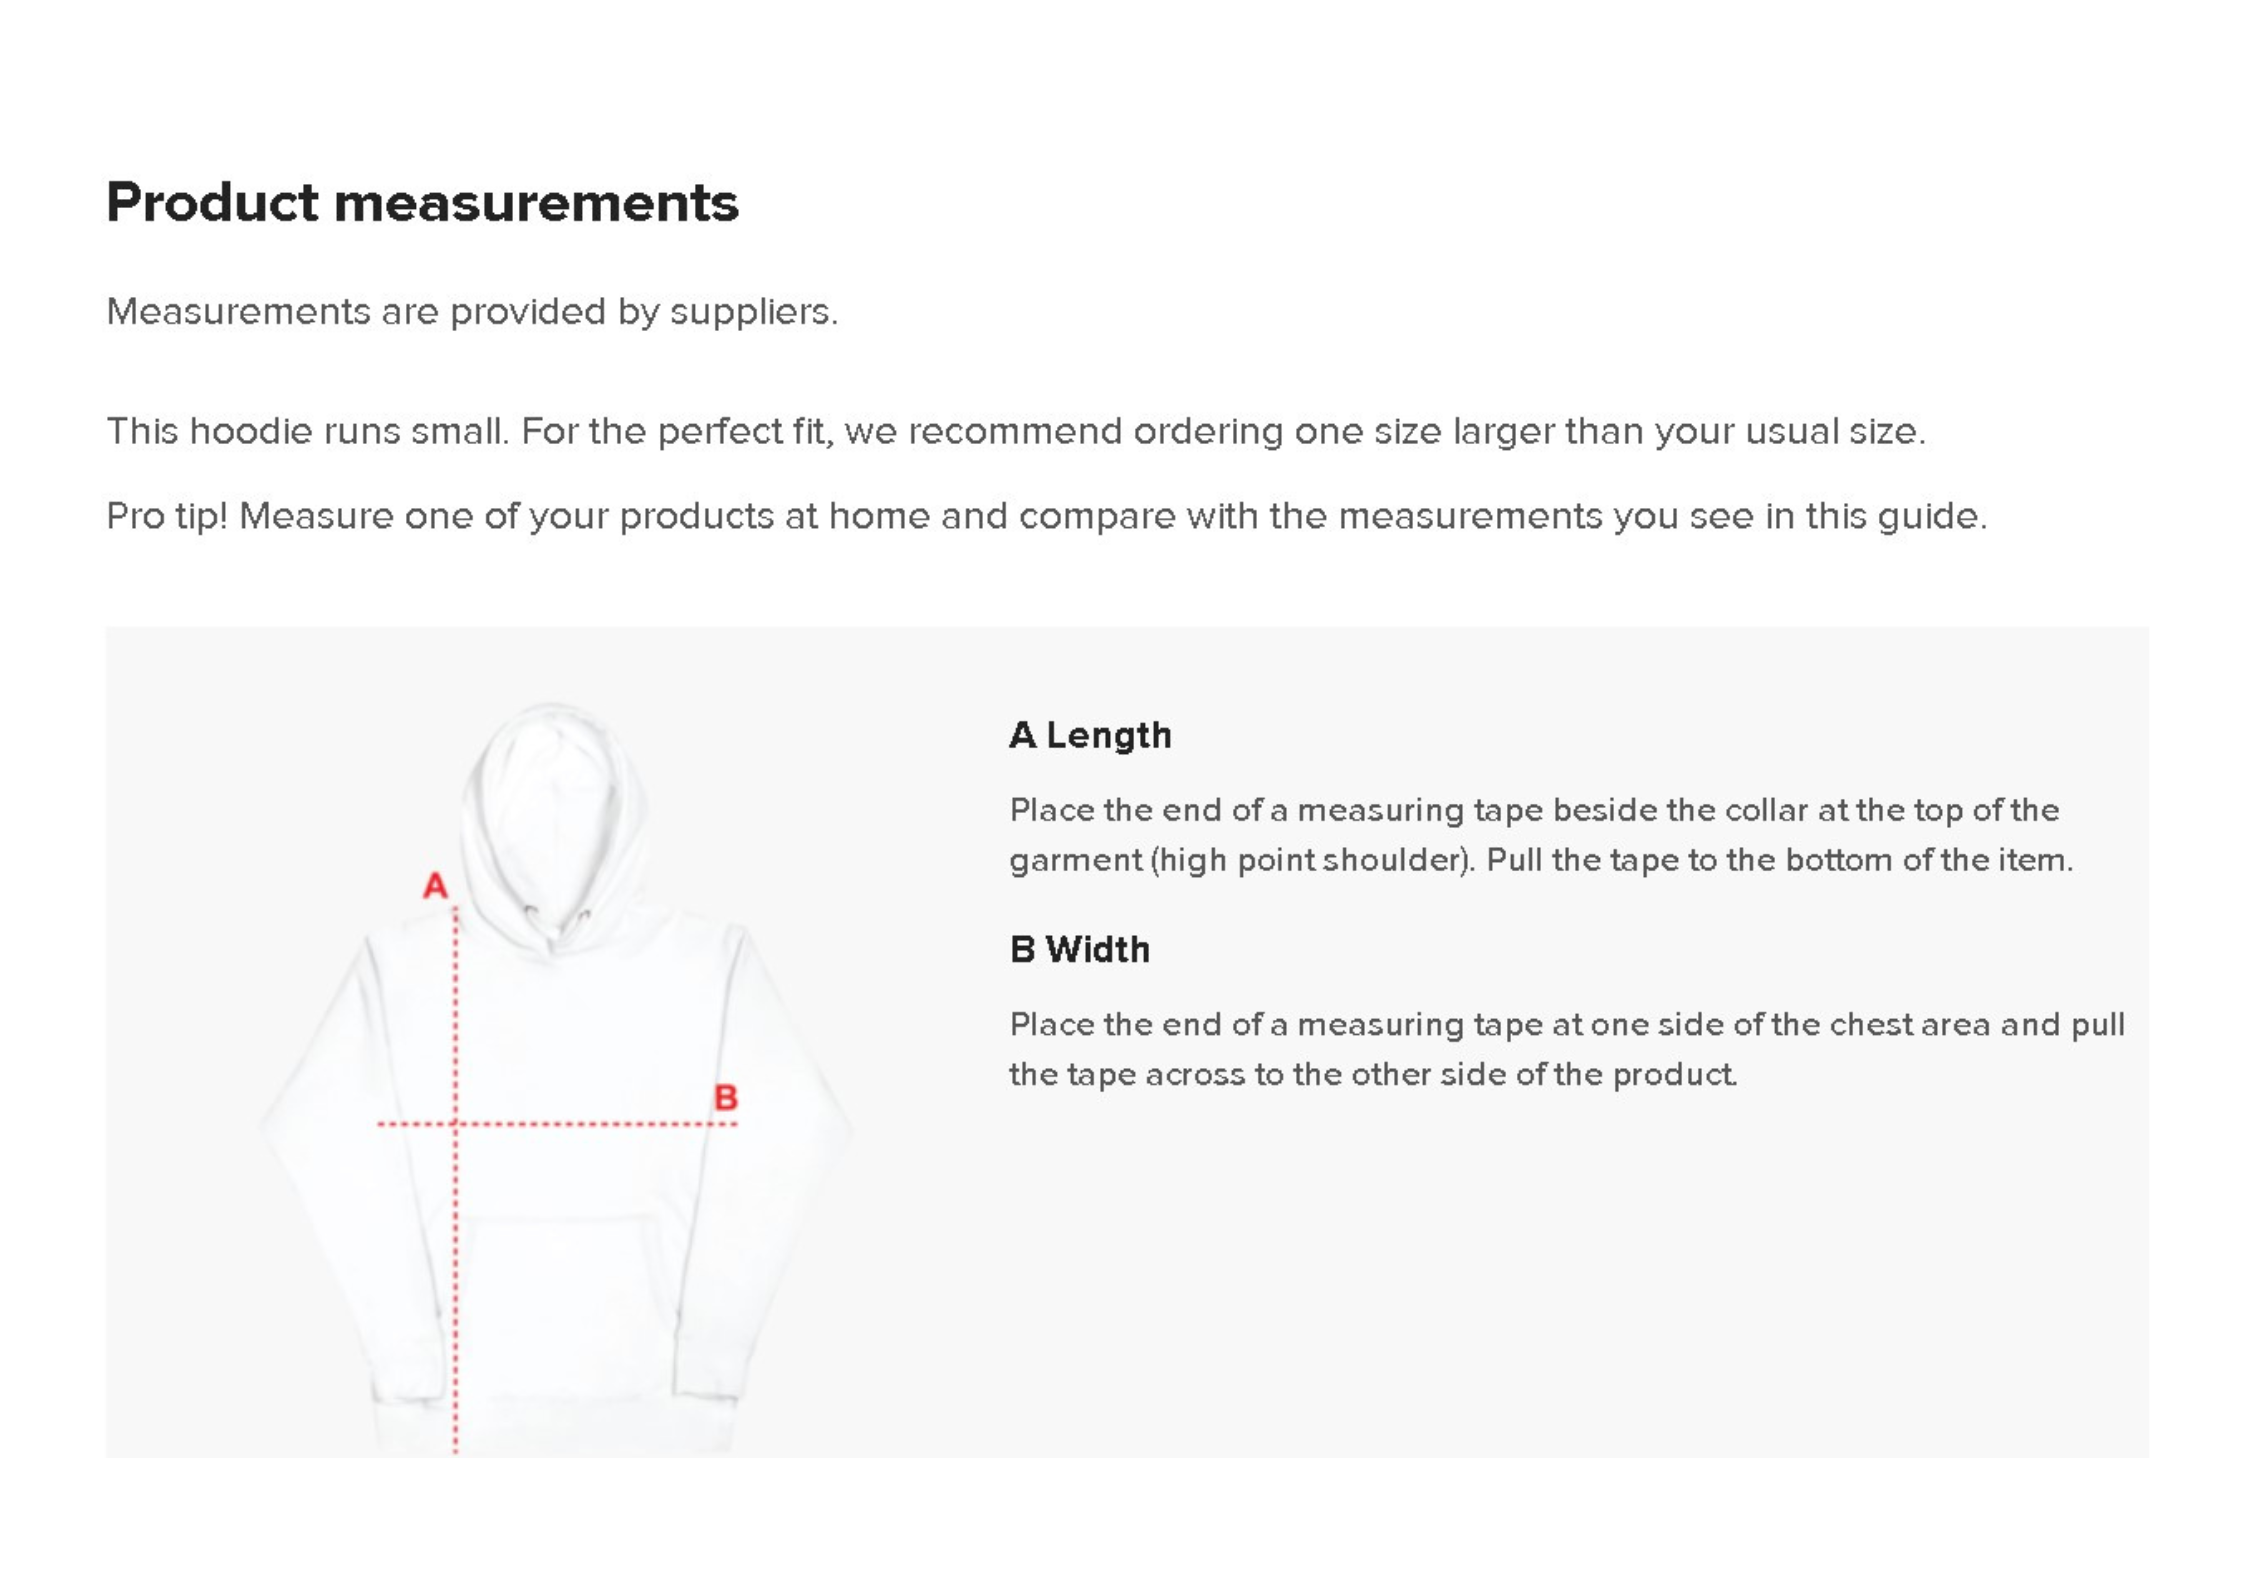Viewport: 2250px width, 1591px height.
Task: Click the horizontal red dotted width line
Action: tap(600, 1124)
